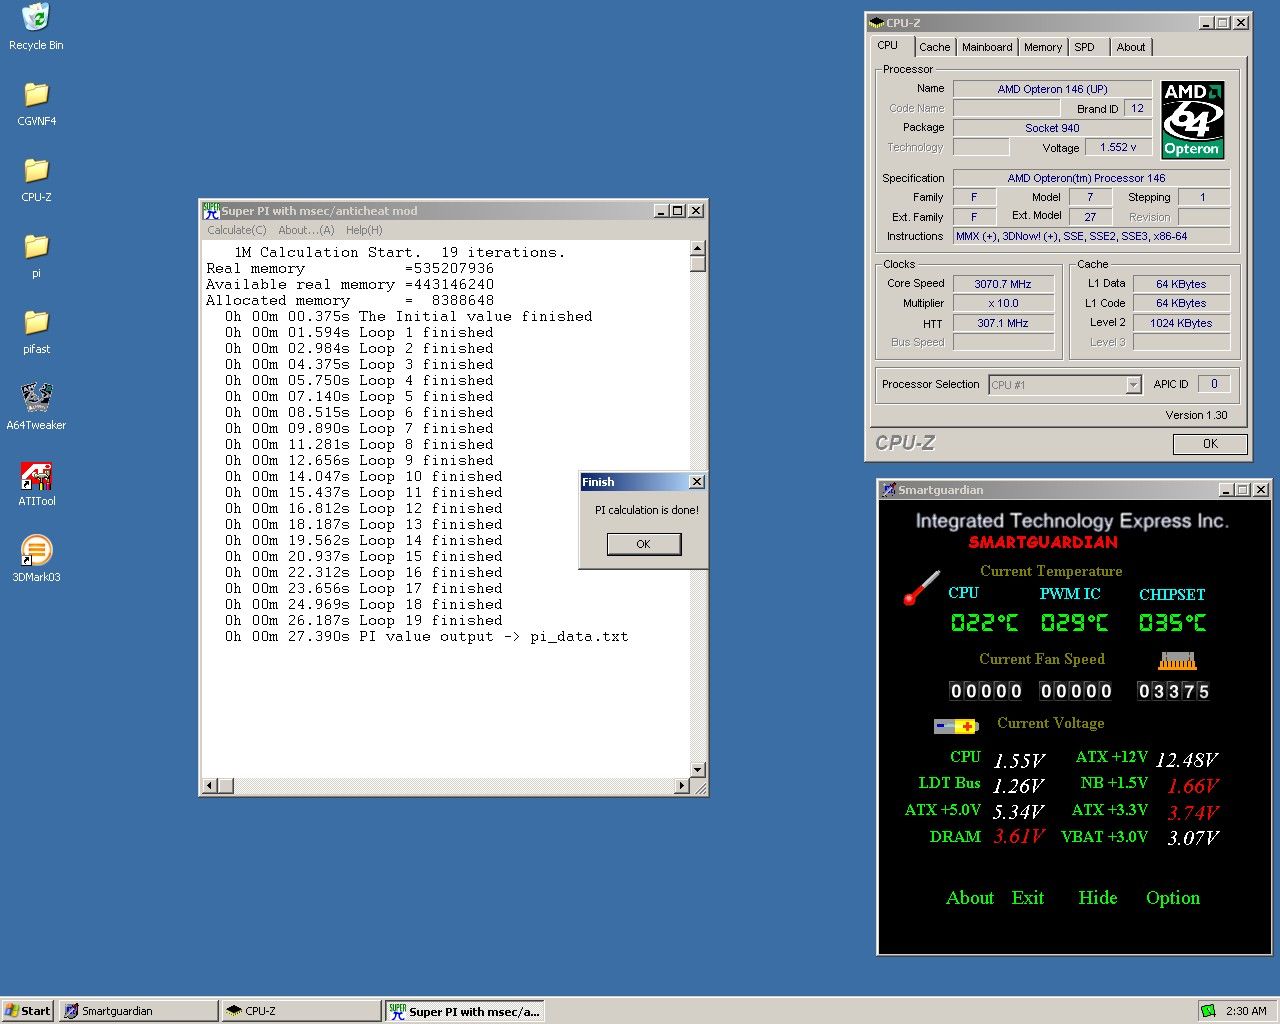Screen dimensions: 1280x1024
Task: Click the Core Speed 3070.7 MHz field
Action: 1003,284
